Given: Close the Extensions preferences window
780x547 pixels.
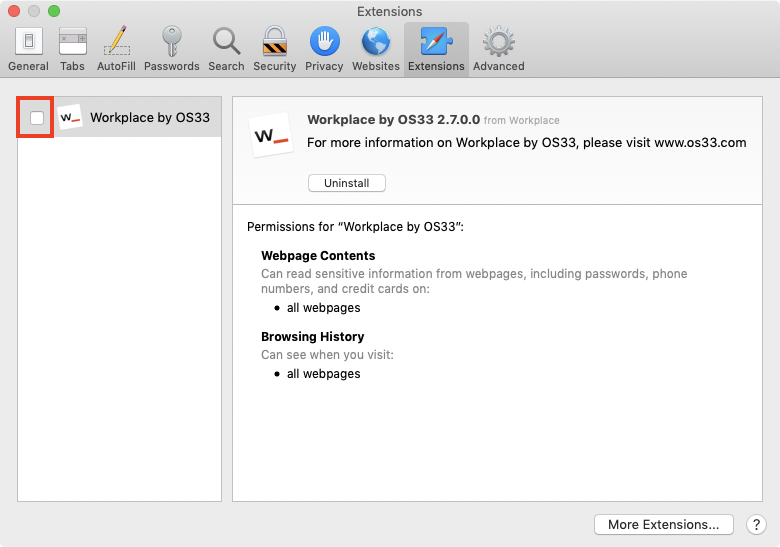Looking at the screenshot, I should [14, 11].
